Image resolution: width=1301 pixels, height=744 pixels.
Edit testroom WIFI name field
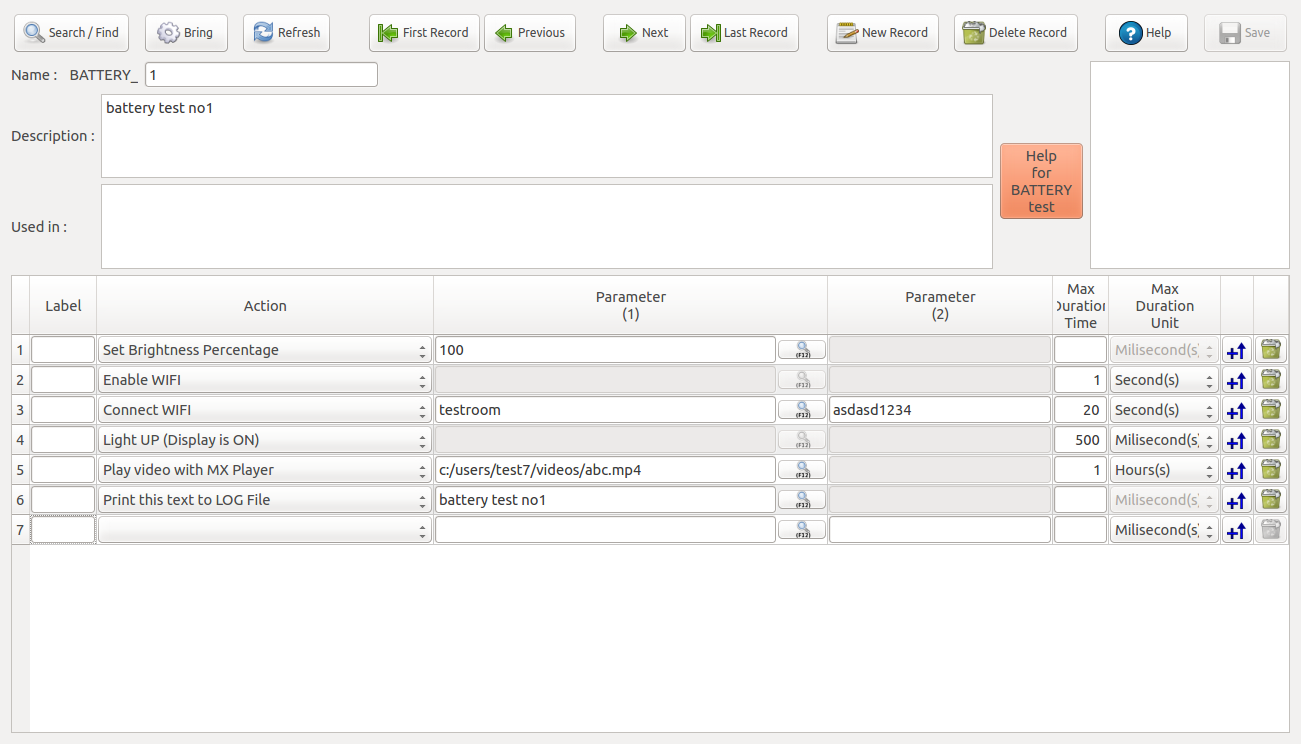tap(605, 410)
